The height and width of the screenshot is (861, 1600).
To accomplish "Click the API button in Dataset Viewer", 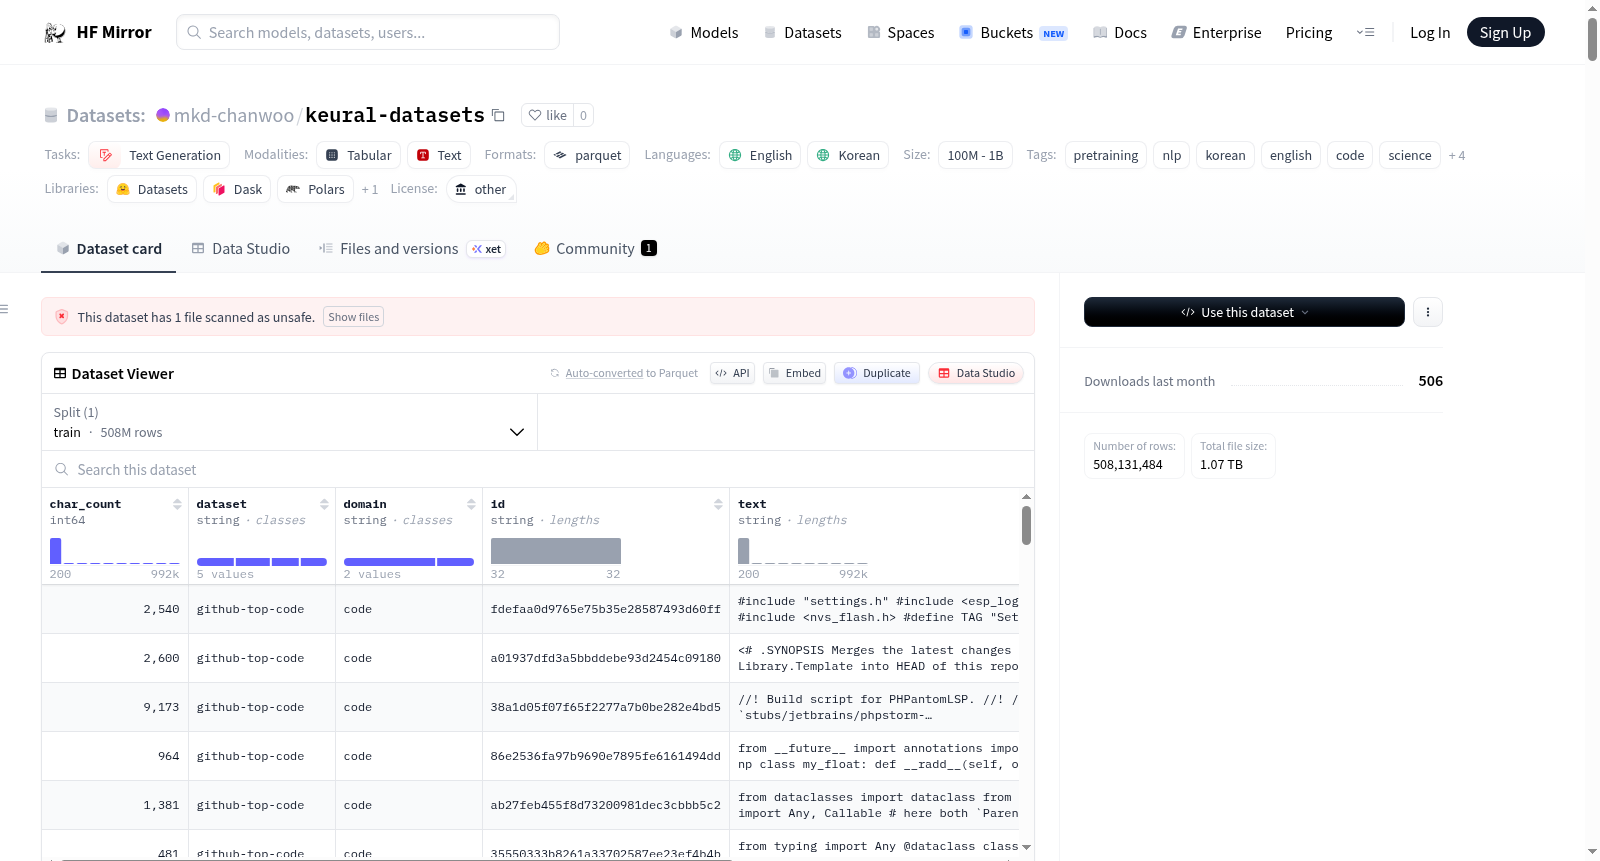I will click(732, 373).
